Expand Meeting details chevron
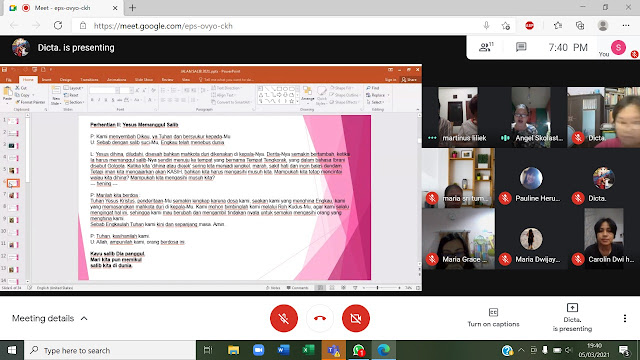The width and height of the screenshot is (640, 360). coord(84,318)
